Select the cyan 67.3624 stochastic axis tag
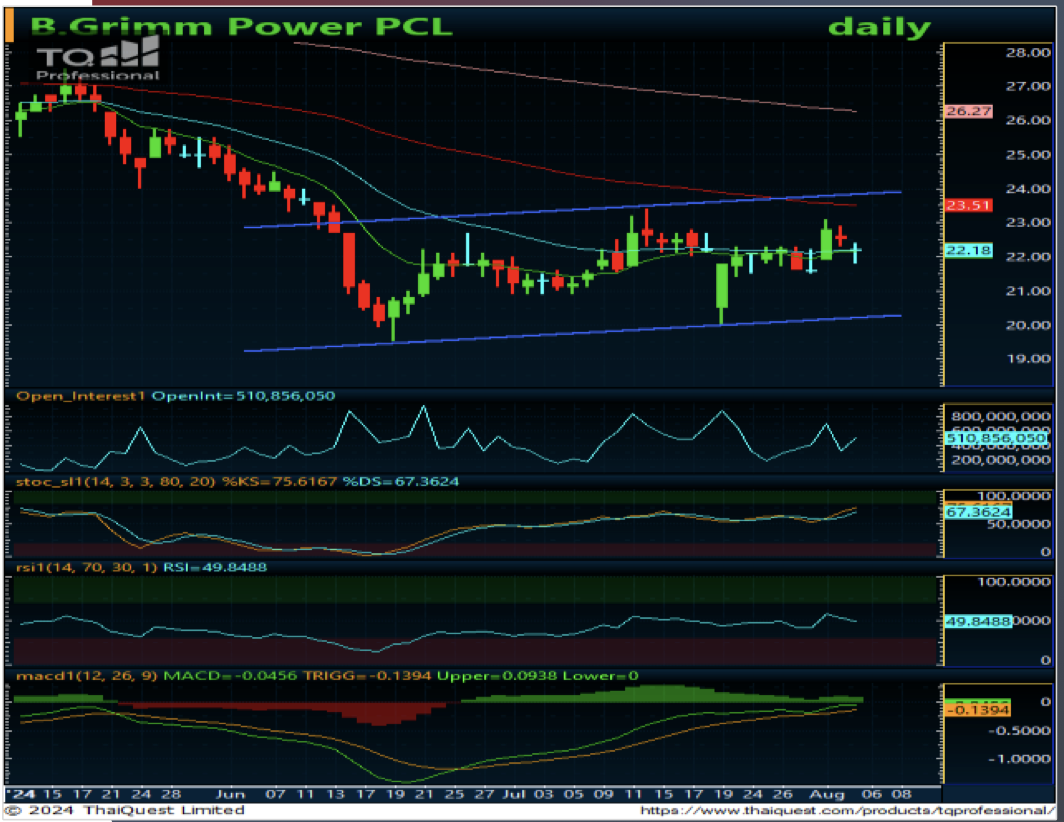 [978, 512]
